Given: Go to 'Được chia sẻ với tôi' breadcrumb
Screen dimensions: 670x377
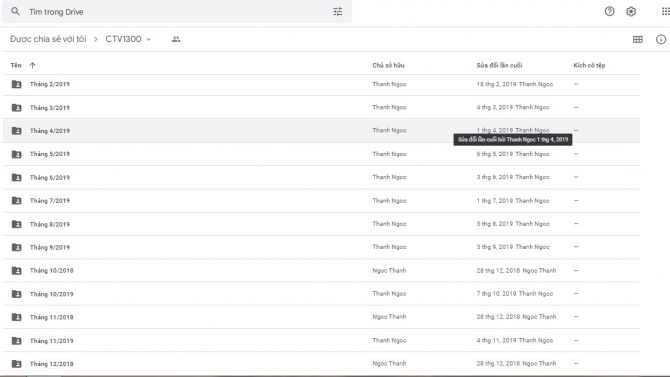Looking at the screenshot, I should click(48, 39).
